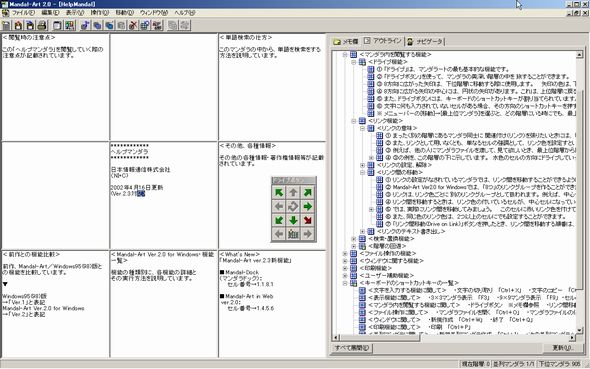Click the 更新 button

point(563,348)
